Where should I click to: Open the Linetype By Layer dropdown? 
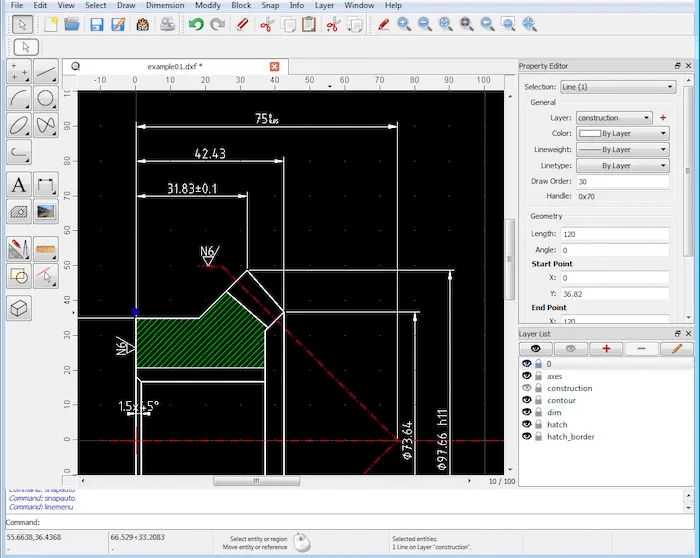[623, 166]
